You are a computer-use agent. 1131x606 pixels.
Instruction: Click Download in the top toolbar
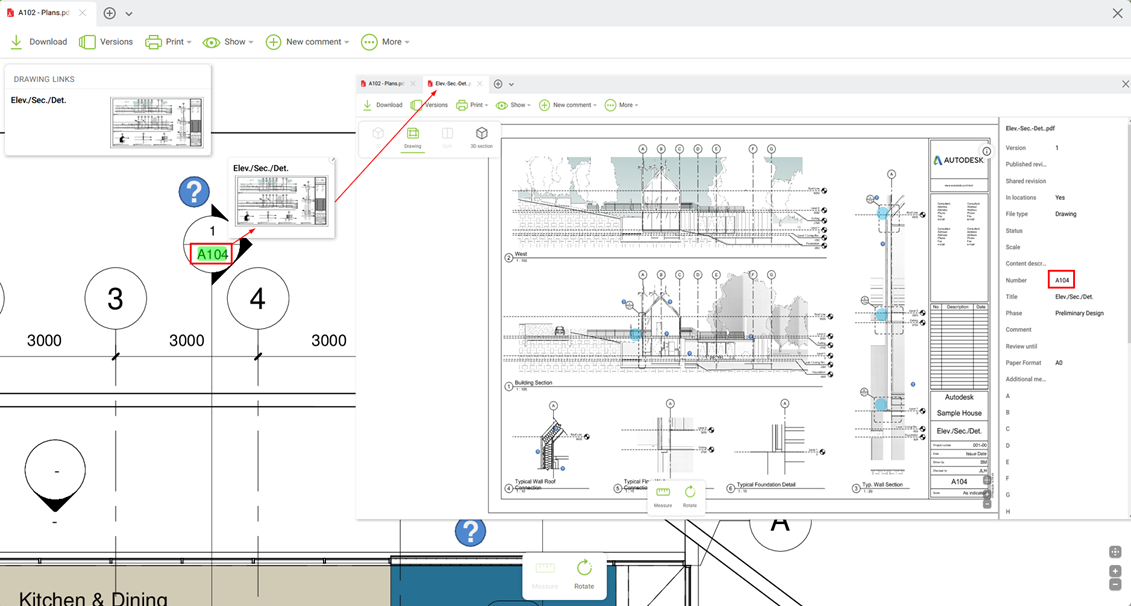39,42
